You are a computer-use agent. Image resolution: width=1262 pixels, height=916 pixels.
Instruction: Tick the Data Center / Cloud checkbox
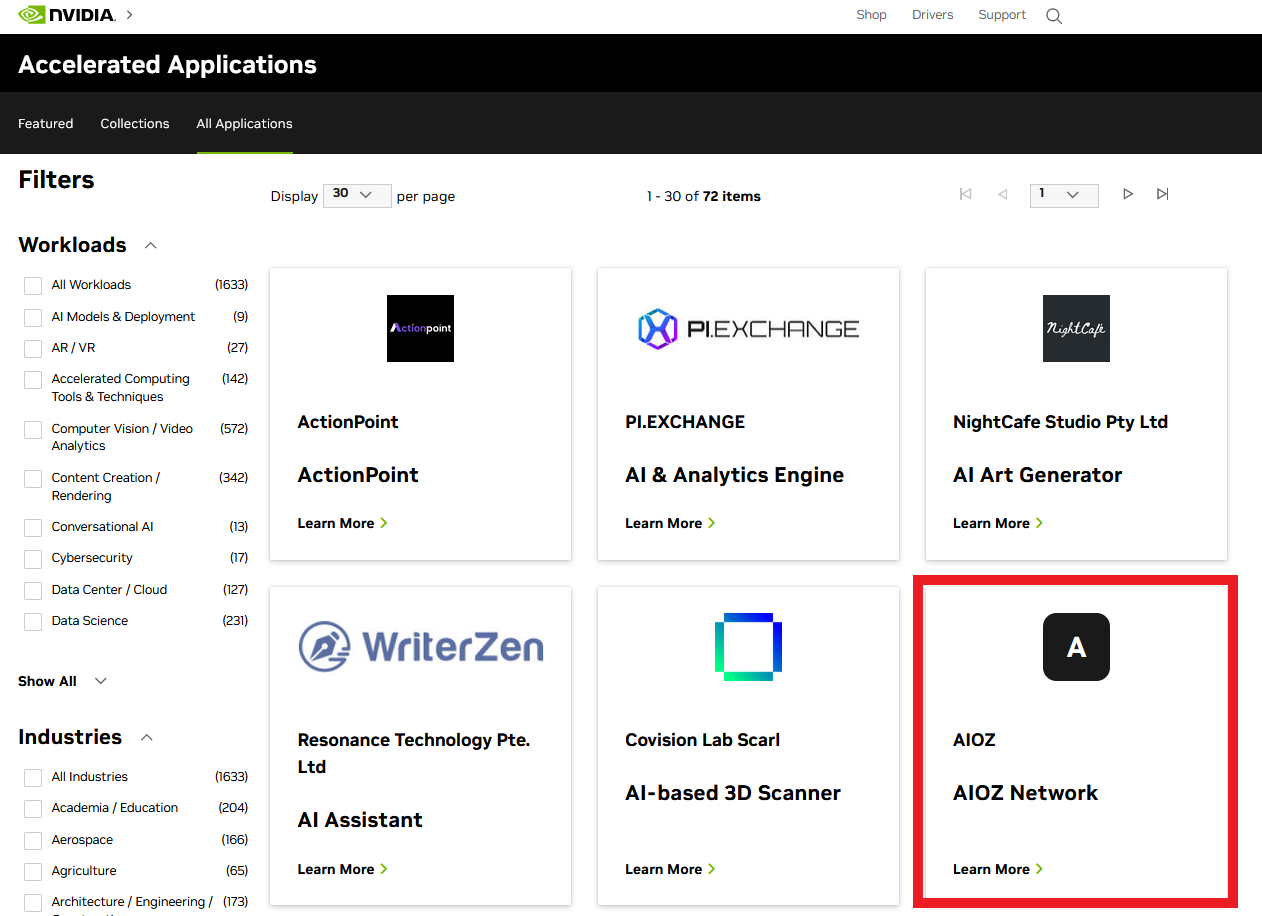coord(33,591)
